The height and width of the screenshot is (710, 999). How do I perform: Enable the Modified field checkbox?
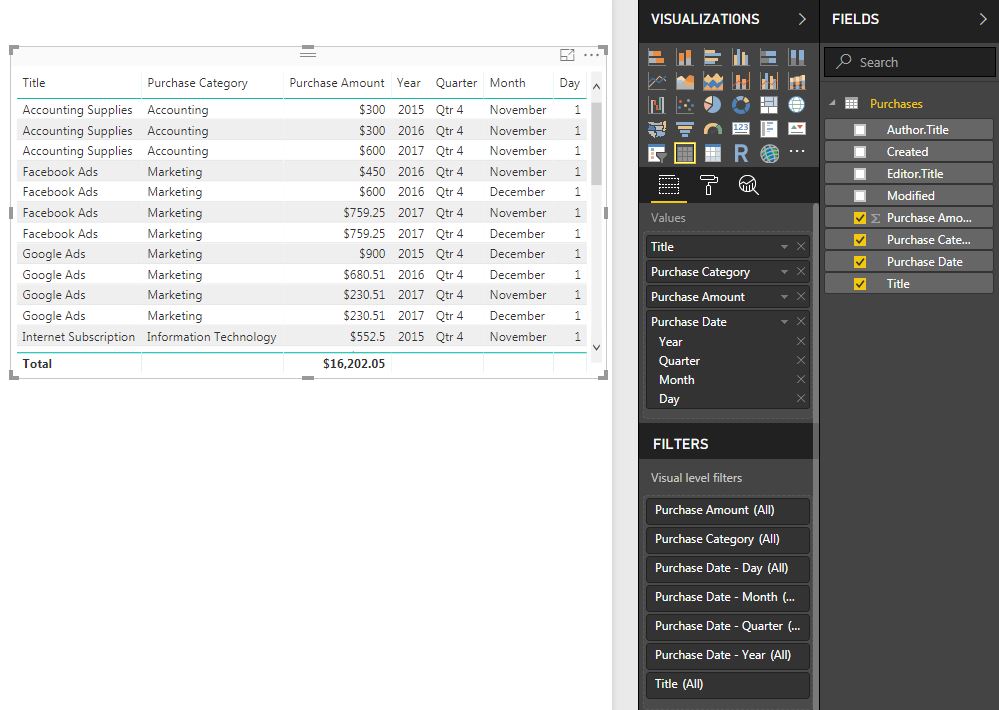coord(860,196)
